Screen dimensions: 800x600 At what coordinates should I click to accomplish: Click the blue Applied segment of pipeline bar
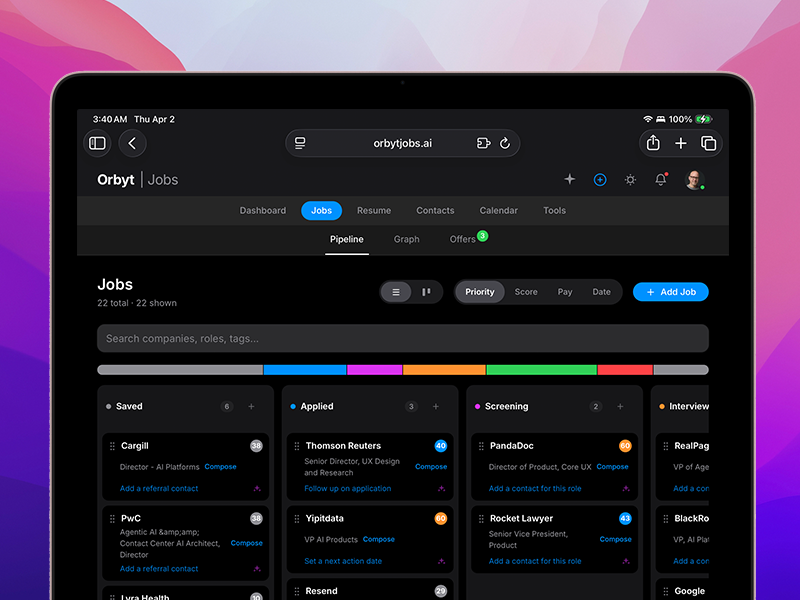pos(305,370)
